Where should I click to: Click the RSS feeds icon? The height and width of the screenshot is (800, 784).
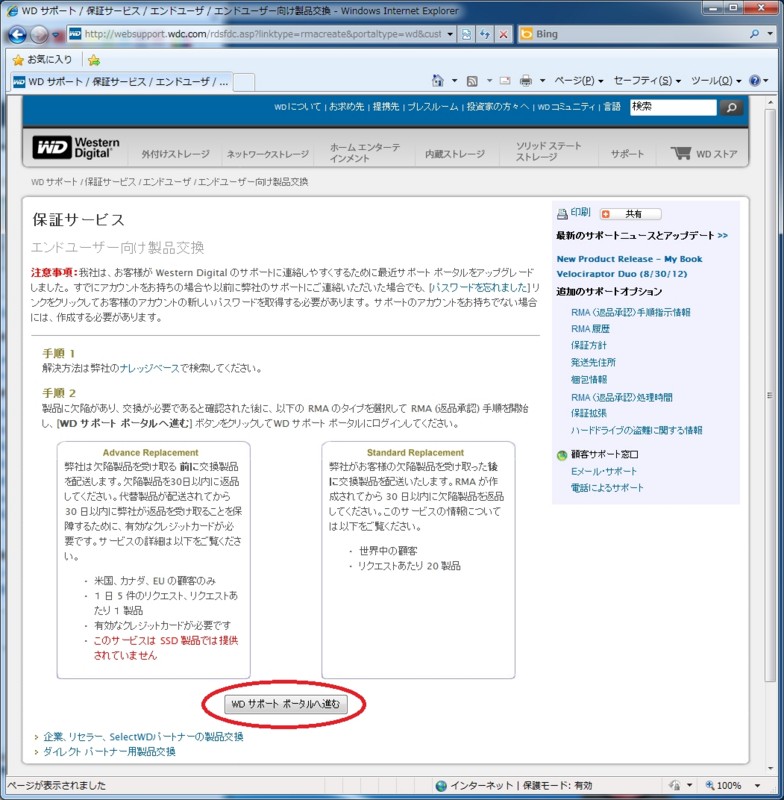(x=472, y=81)
